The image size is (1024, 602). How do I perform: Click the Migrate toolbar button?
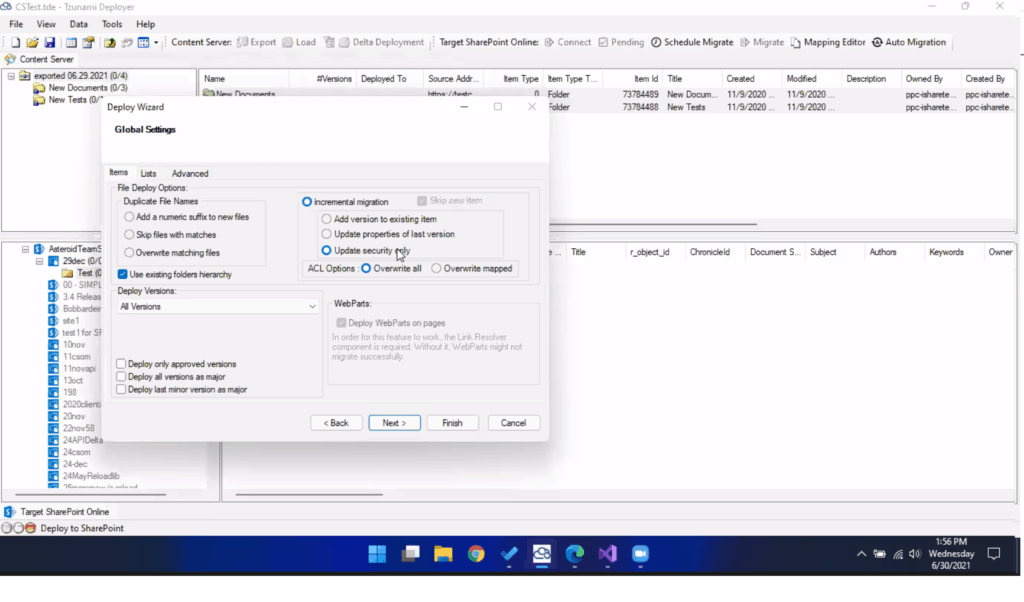[x=761, y=42]
